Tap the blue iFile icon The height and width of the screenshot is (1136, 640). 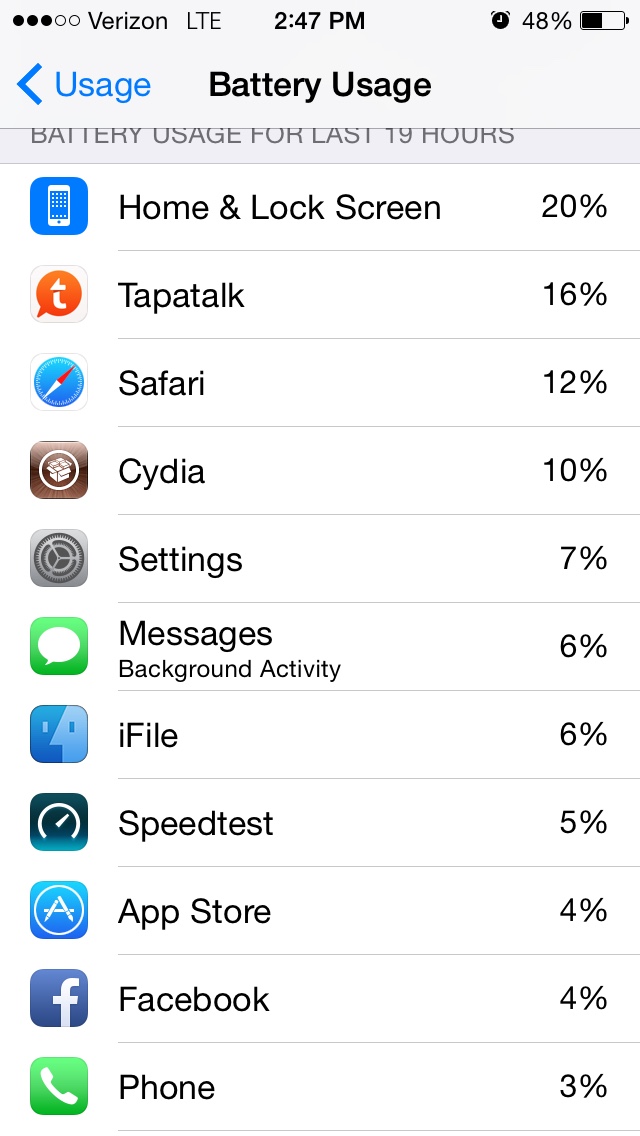[x=59, y=734]
